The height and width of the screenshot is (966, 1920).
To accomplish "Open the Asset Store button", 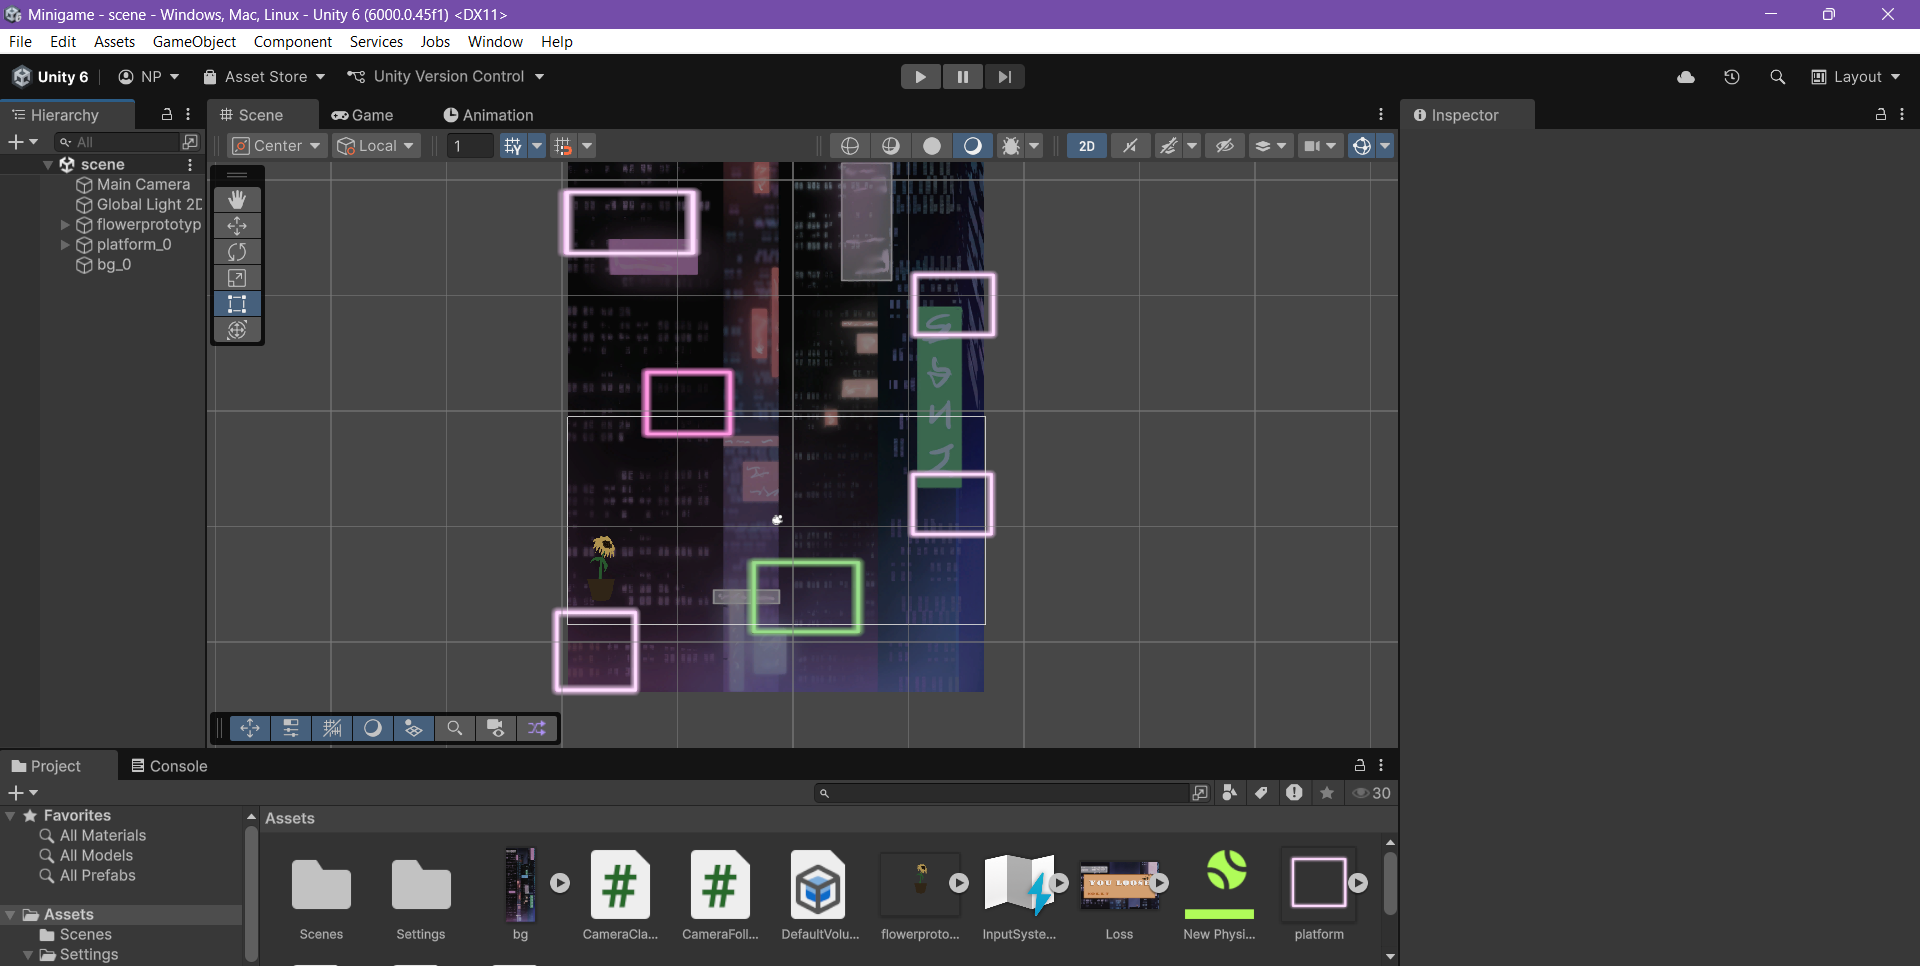I will tap(264, 77).
